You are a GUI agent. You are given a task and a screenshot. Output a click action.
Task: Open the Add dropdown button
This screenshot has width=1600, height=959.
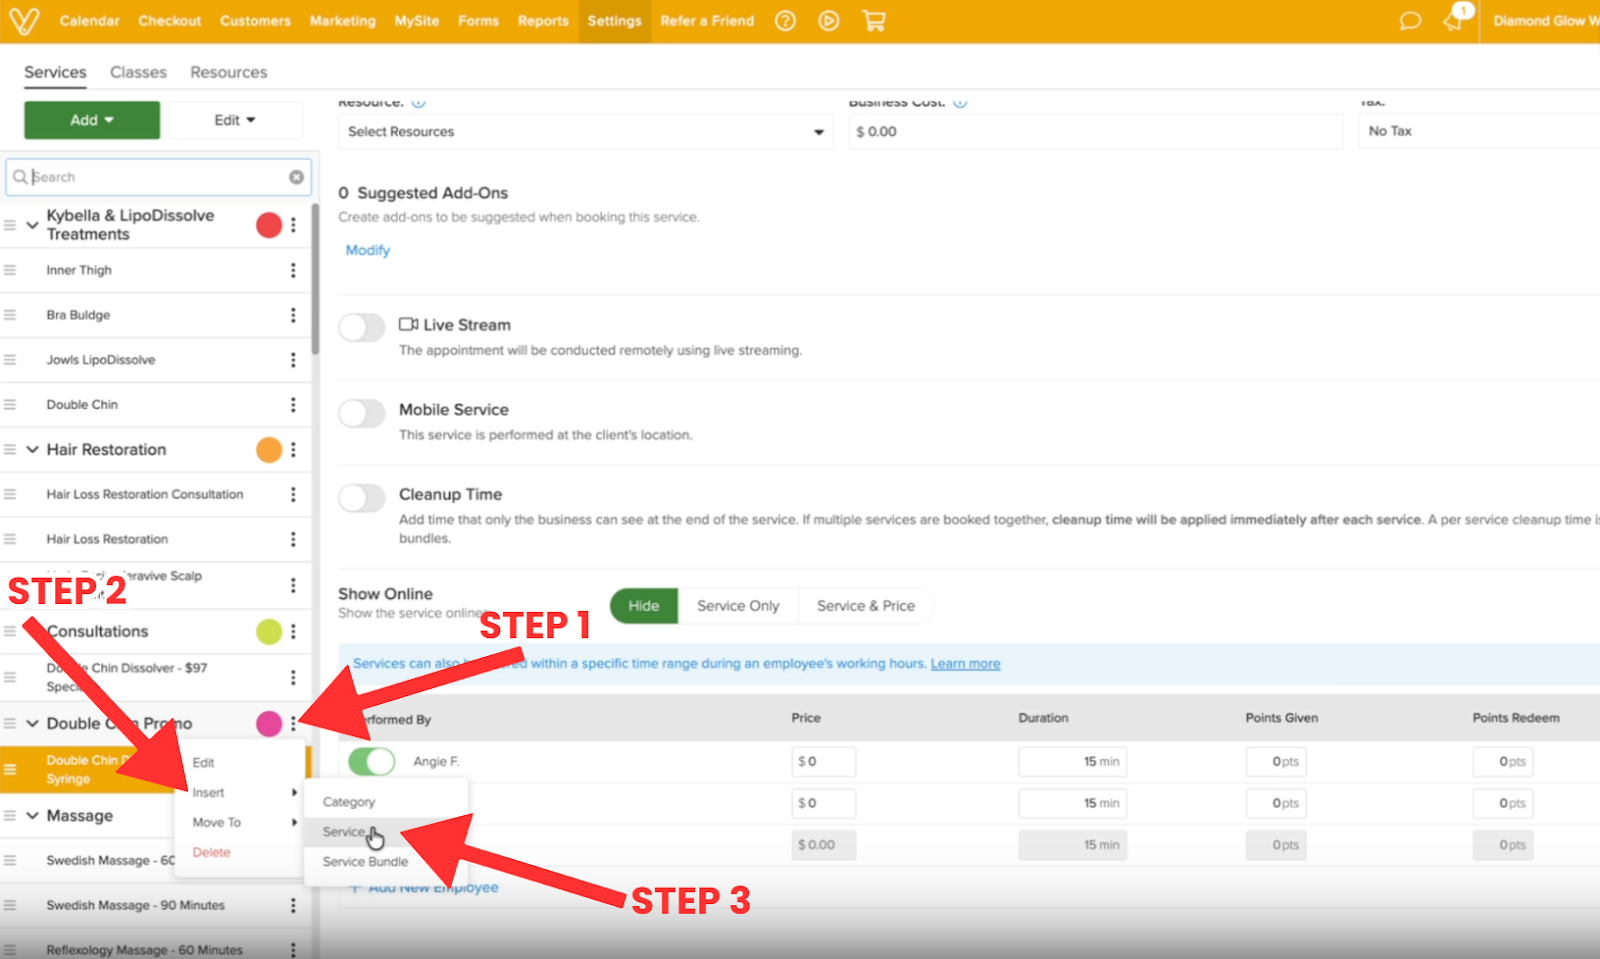[x=92, y=120]
